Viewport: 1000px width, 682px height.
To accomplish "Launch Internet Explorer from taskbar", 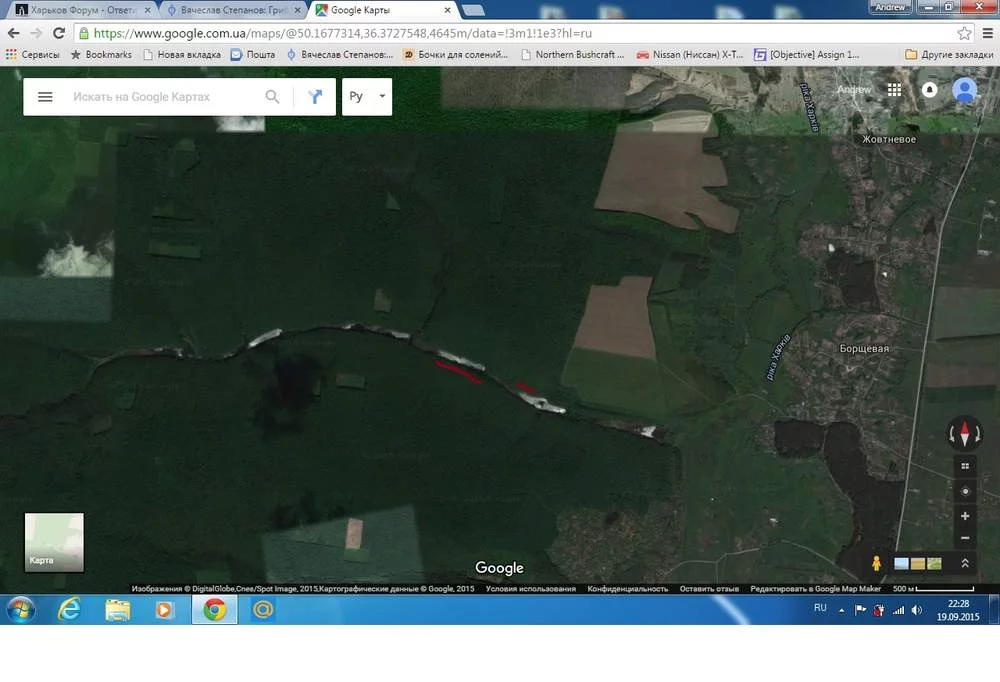I will tap(69, 610).
